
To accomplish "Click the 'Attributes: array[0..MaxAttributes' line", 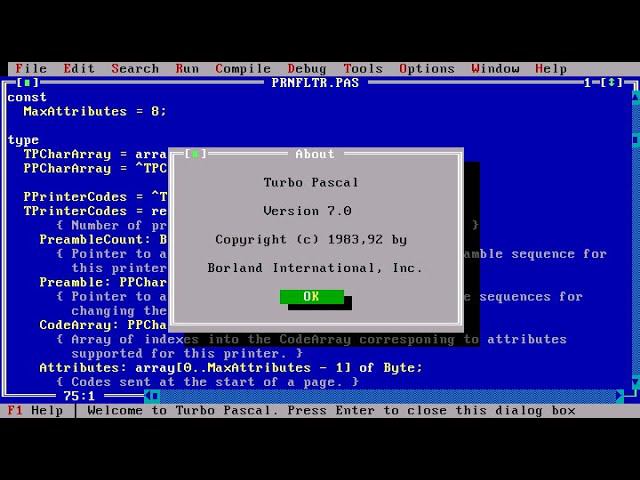I will (x=231, y=368).
